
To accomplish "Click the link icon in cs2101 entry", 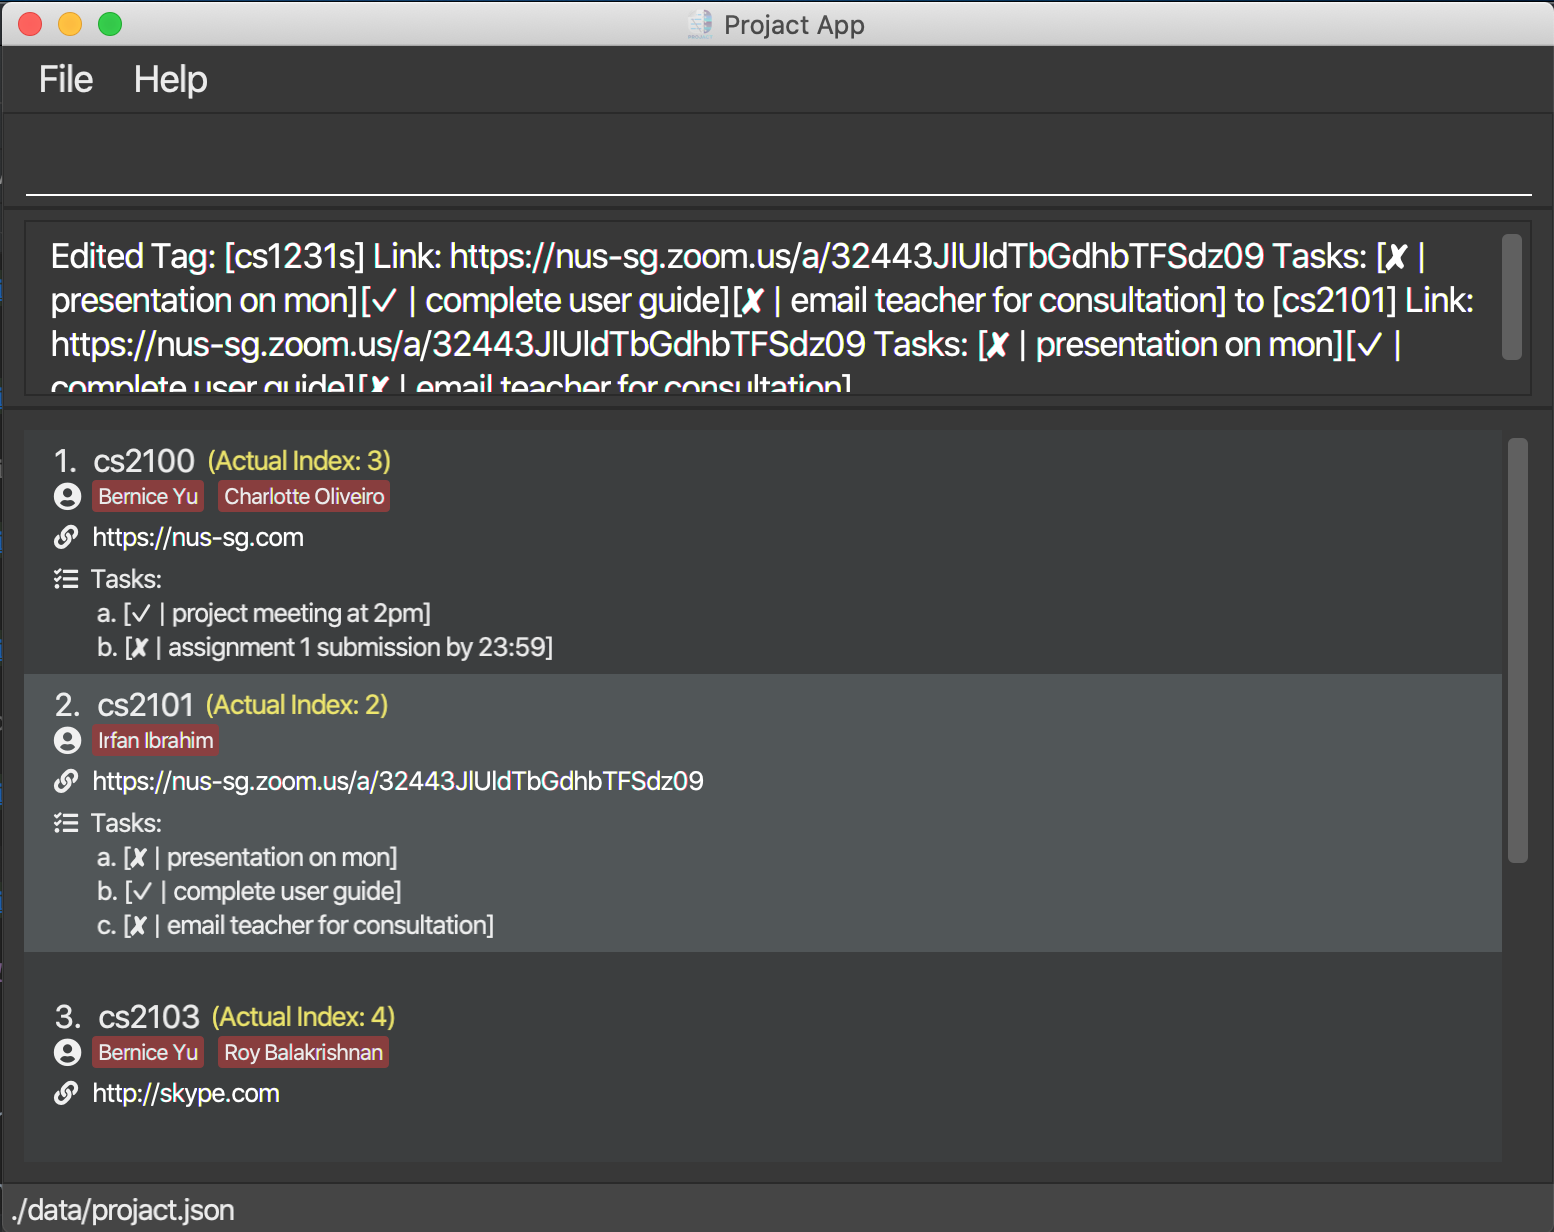I will [66, 781].
